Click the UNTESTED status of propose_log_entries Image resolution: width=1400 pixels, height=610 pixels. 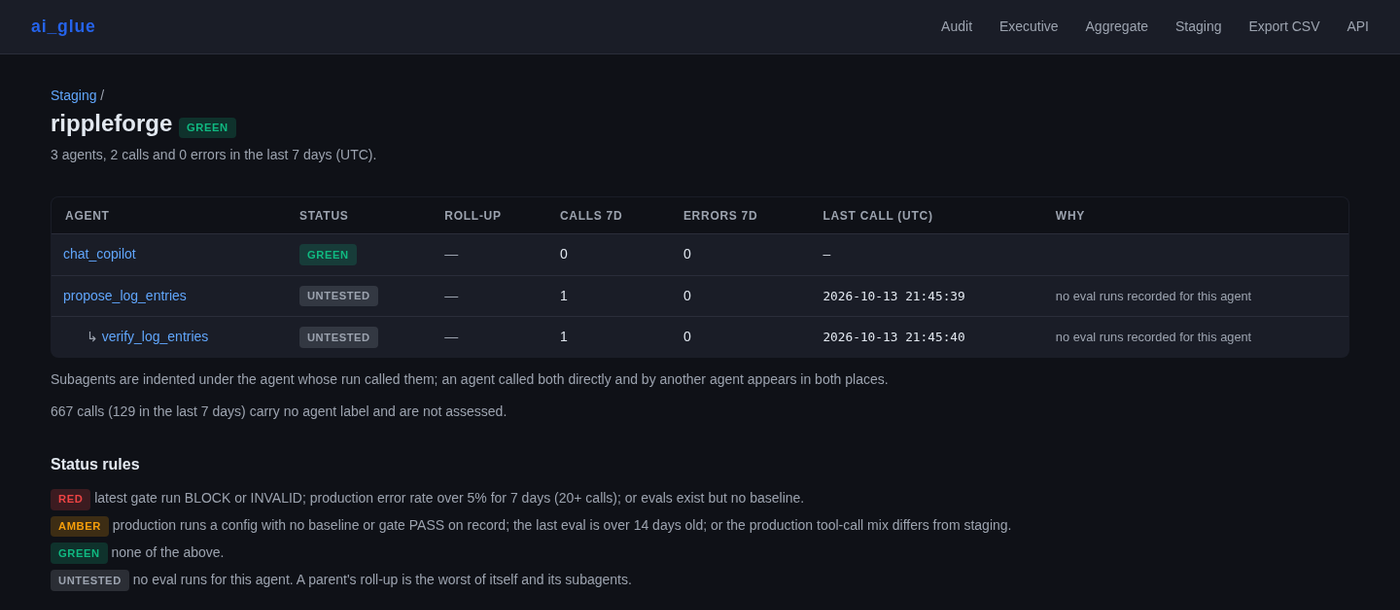[338, 296]
